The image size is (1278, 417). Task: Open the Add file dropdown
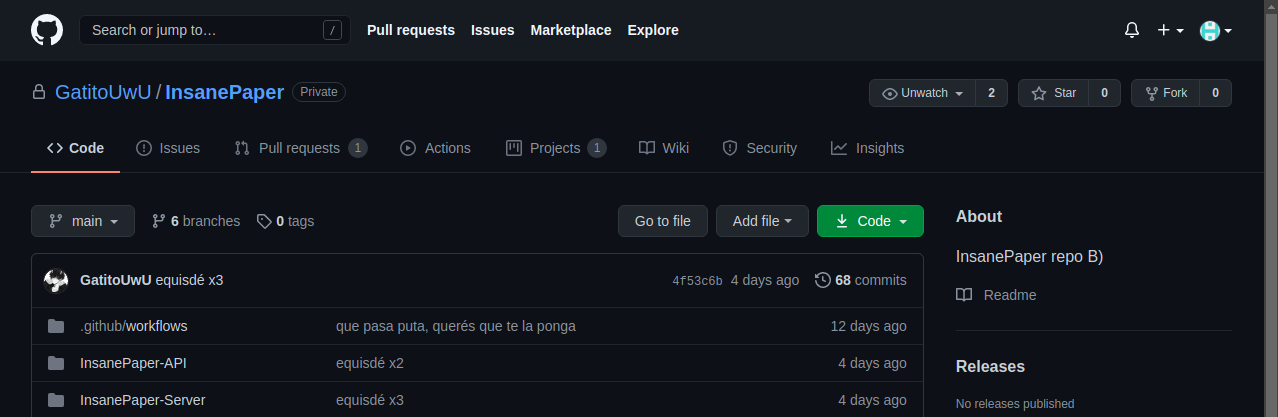[x=762, y=221]
